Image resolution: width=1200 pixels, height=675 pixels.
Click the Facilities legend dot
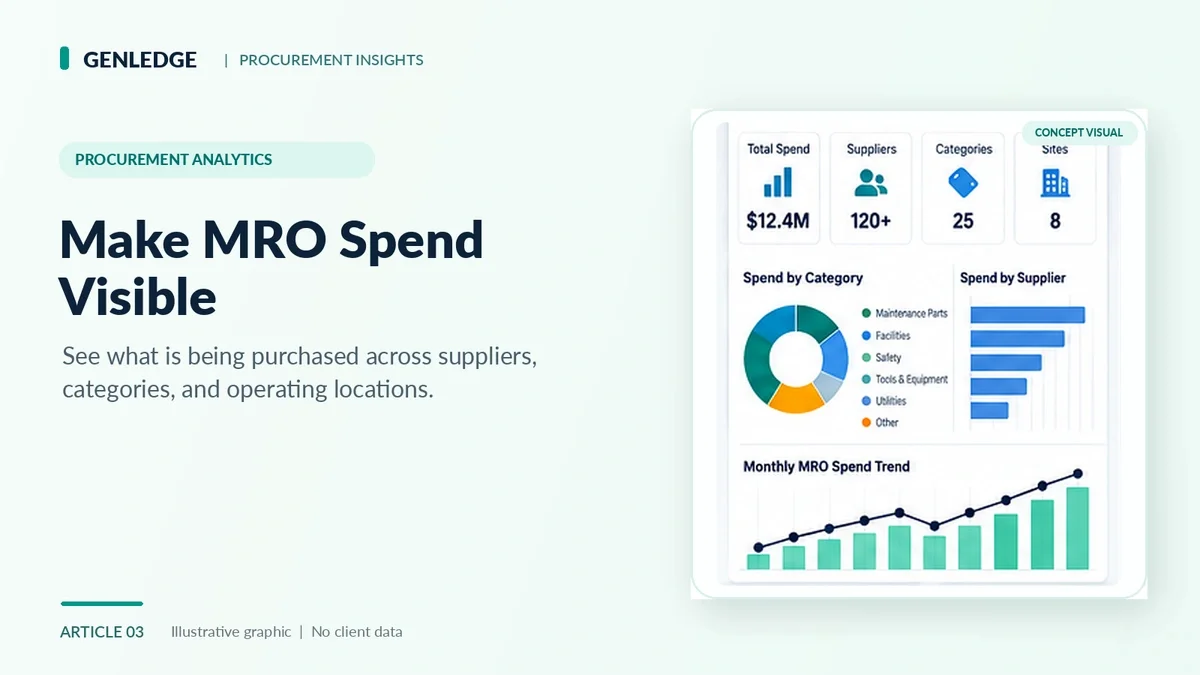(x=866, y=336)
